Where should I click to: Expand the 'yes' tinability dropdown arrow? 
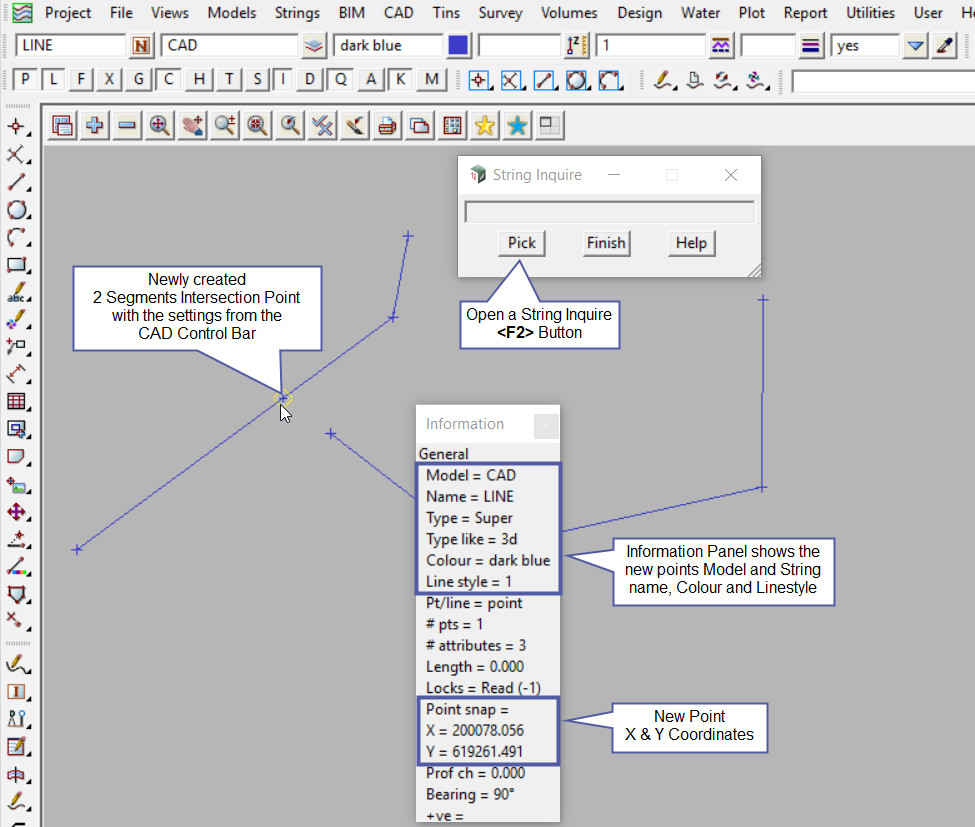914,46
